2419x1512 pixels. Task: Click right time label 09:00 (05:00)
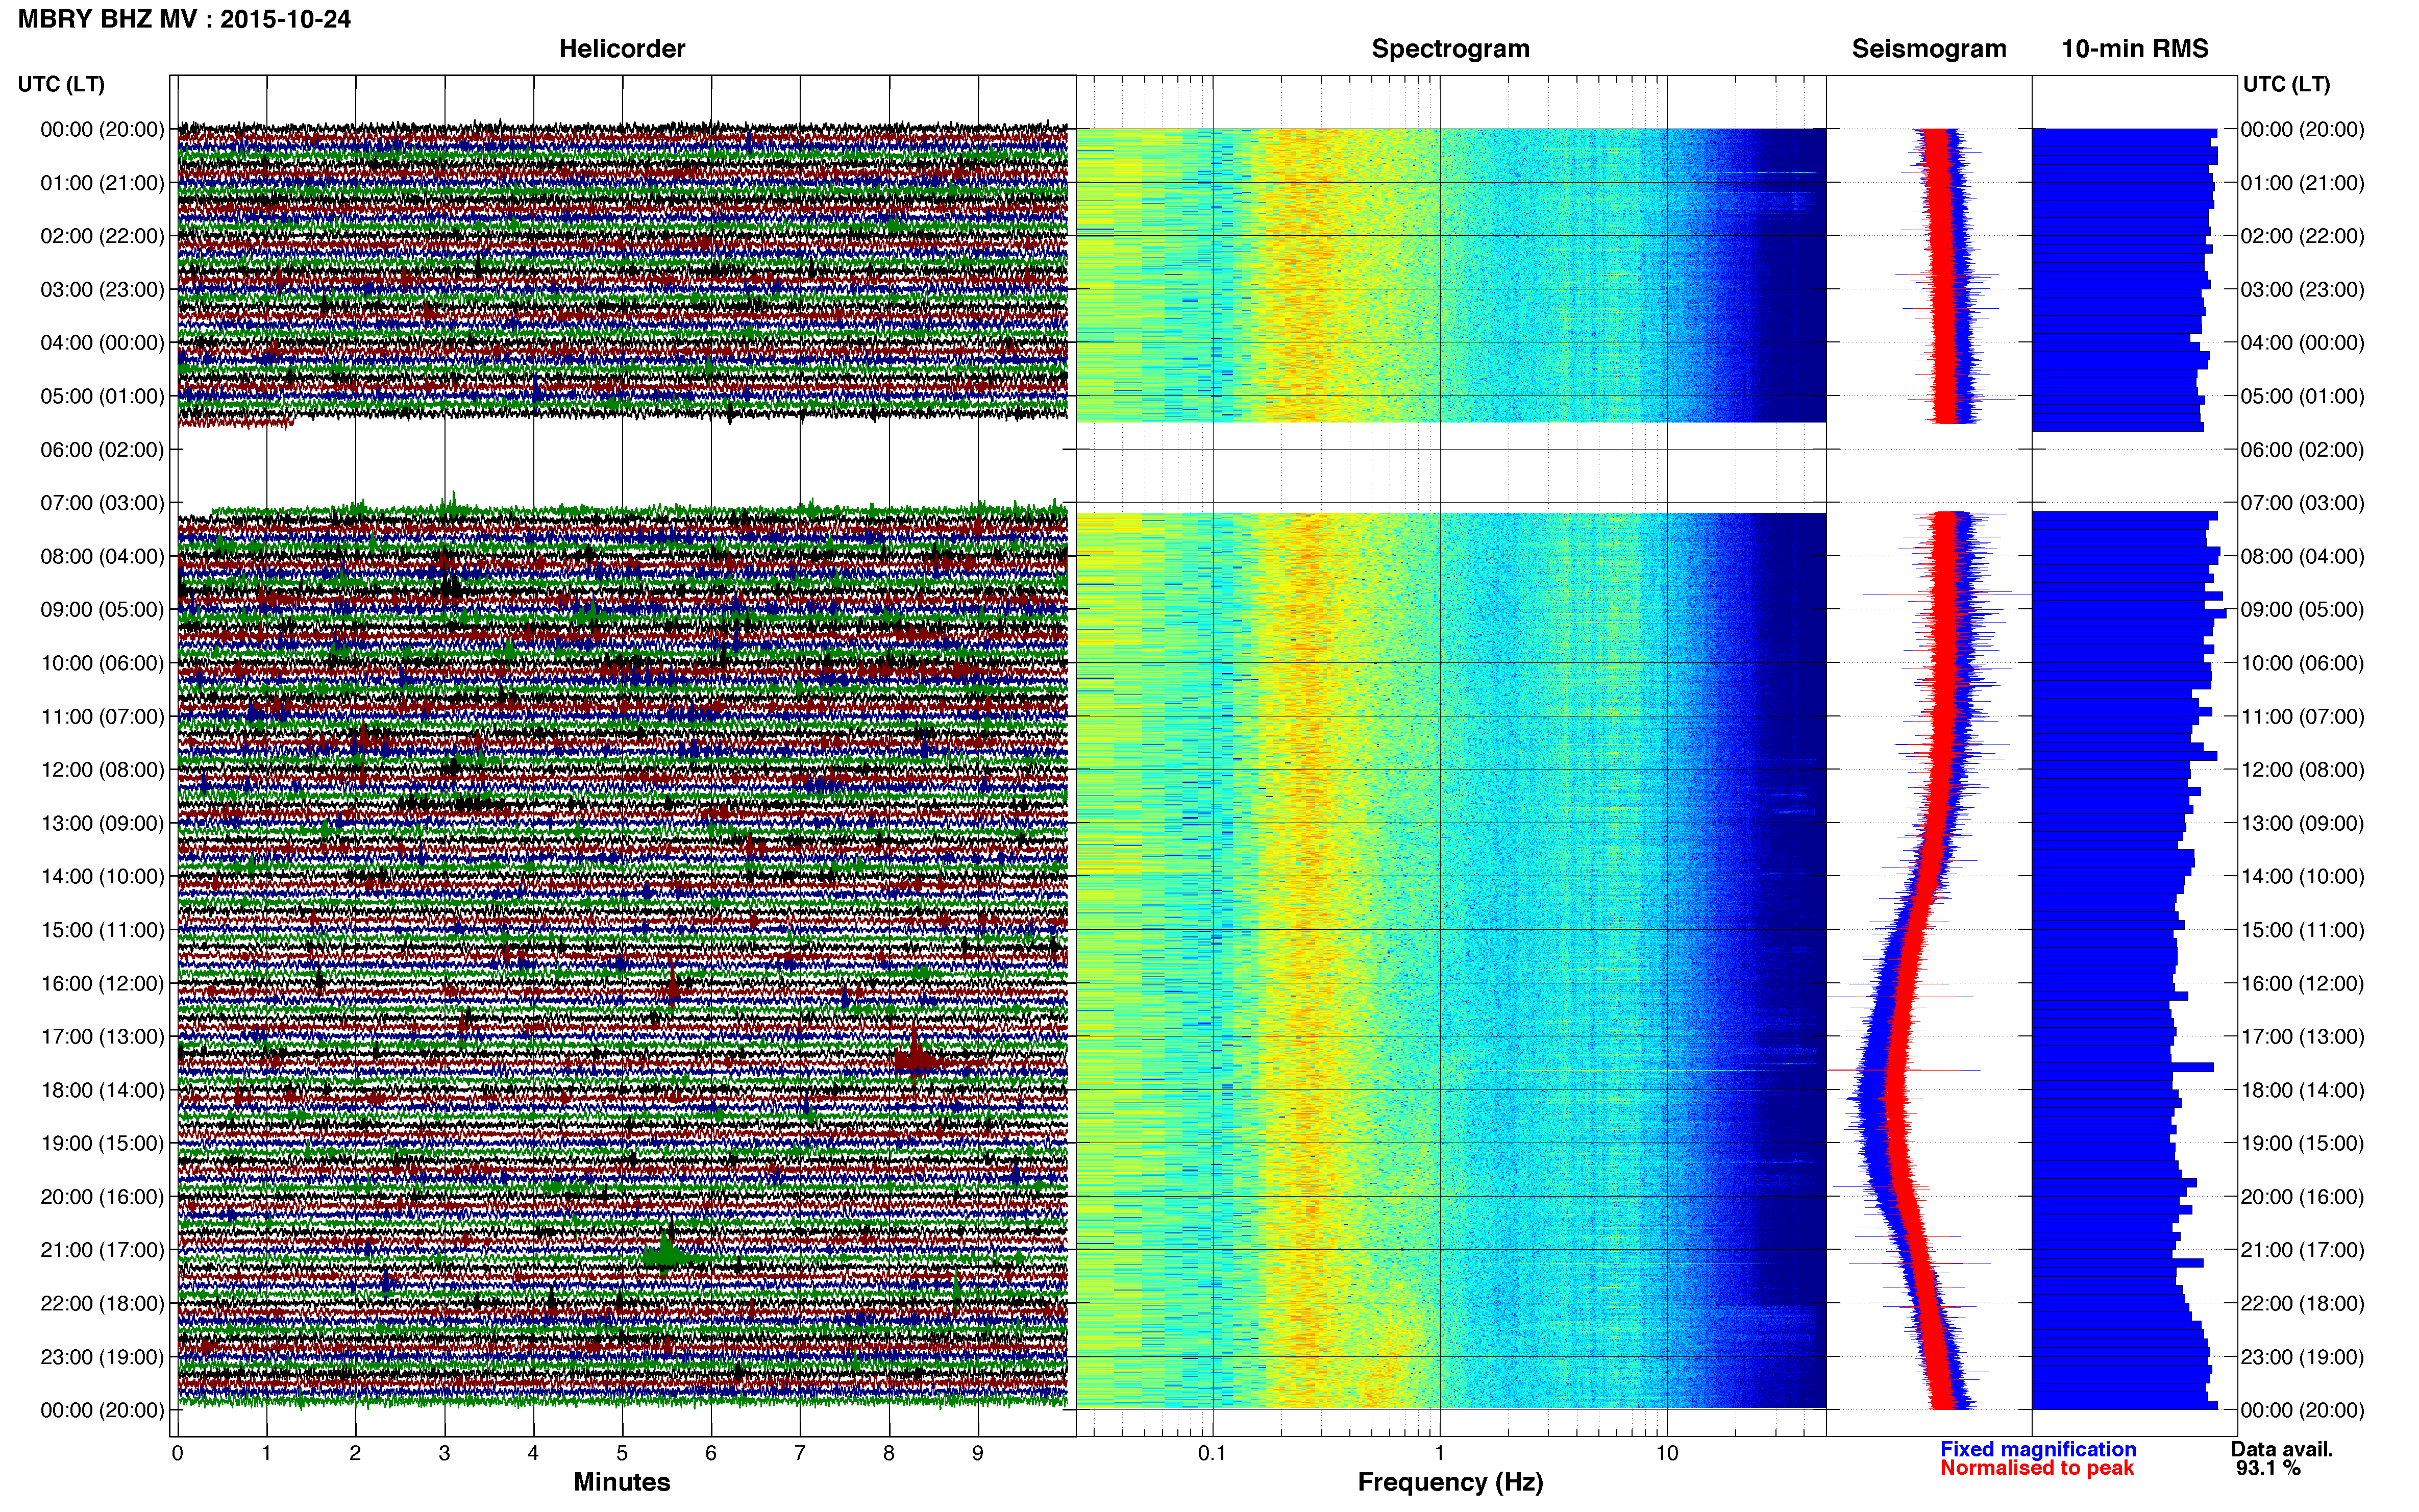pyautogui.click(x=2302, y=610)
